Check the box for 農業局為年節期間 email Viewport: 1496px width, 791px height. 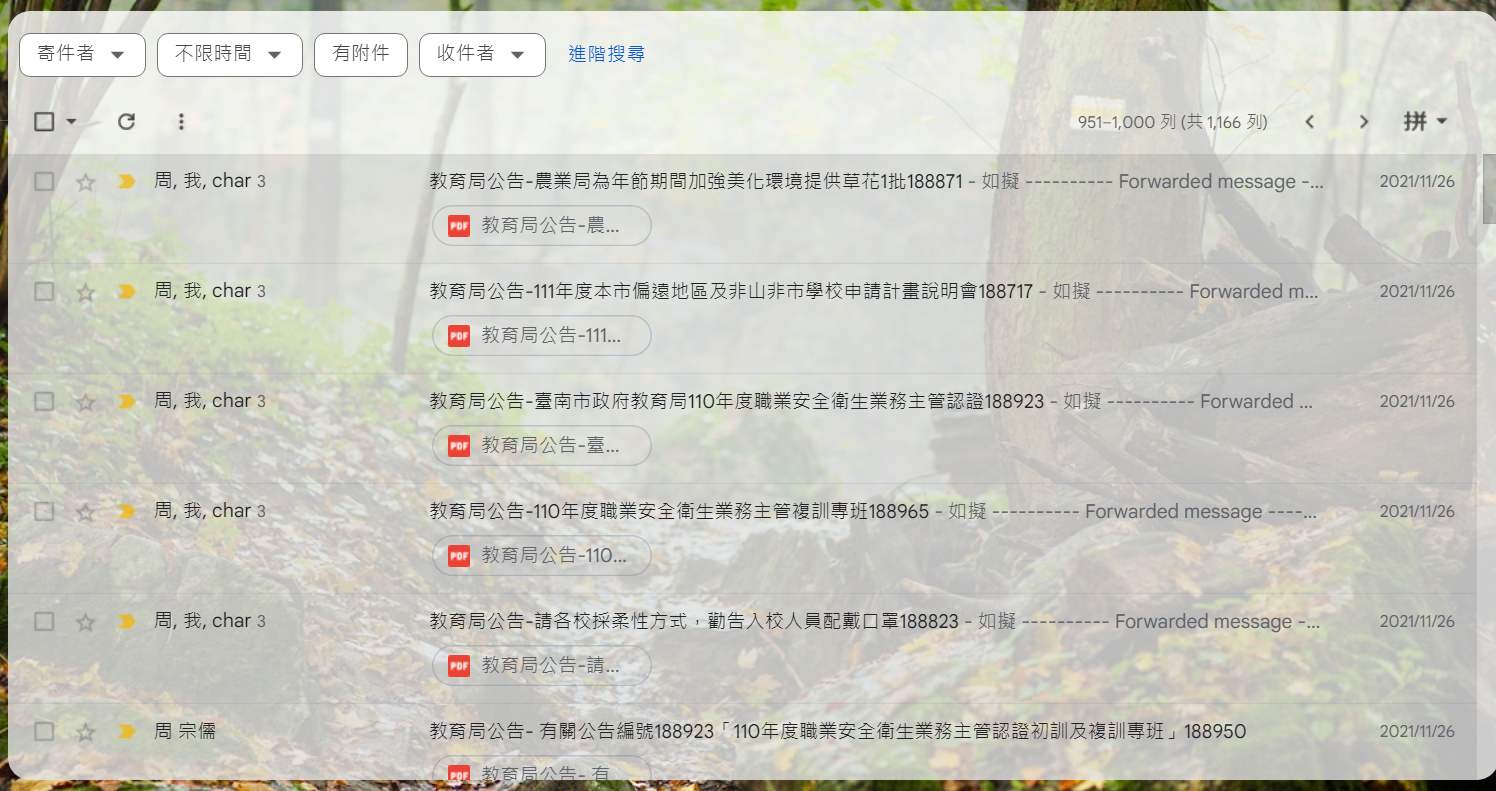click(44, 181)
